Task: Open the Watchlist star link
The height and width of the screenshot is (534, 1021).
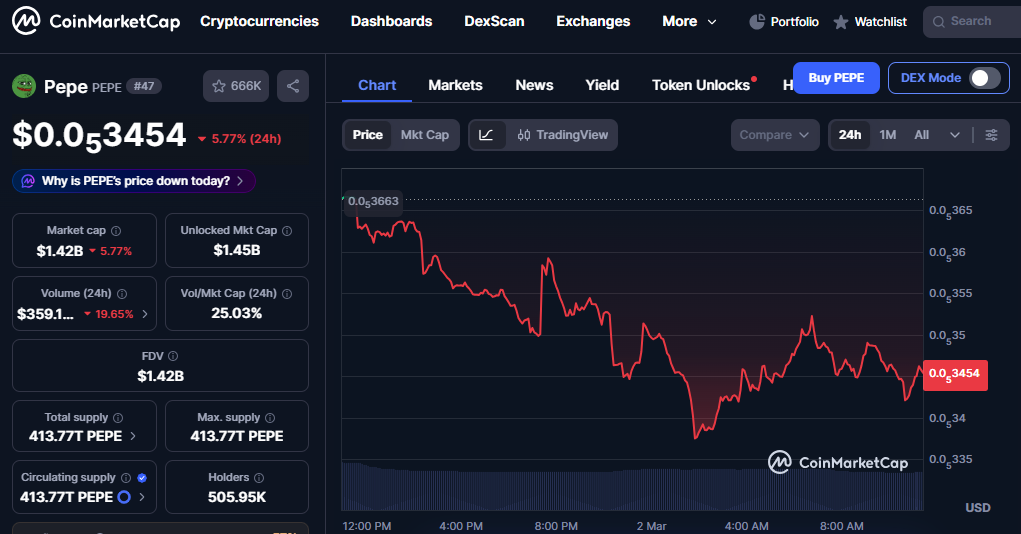Action: tap(870, 21)
